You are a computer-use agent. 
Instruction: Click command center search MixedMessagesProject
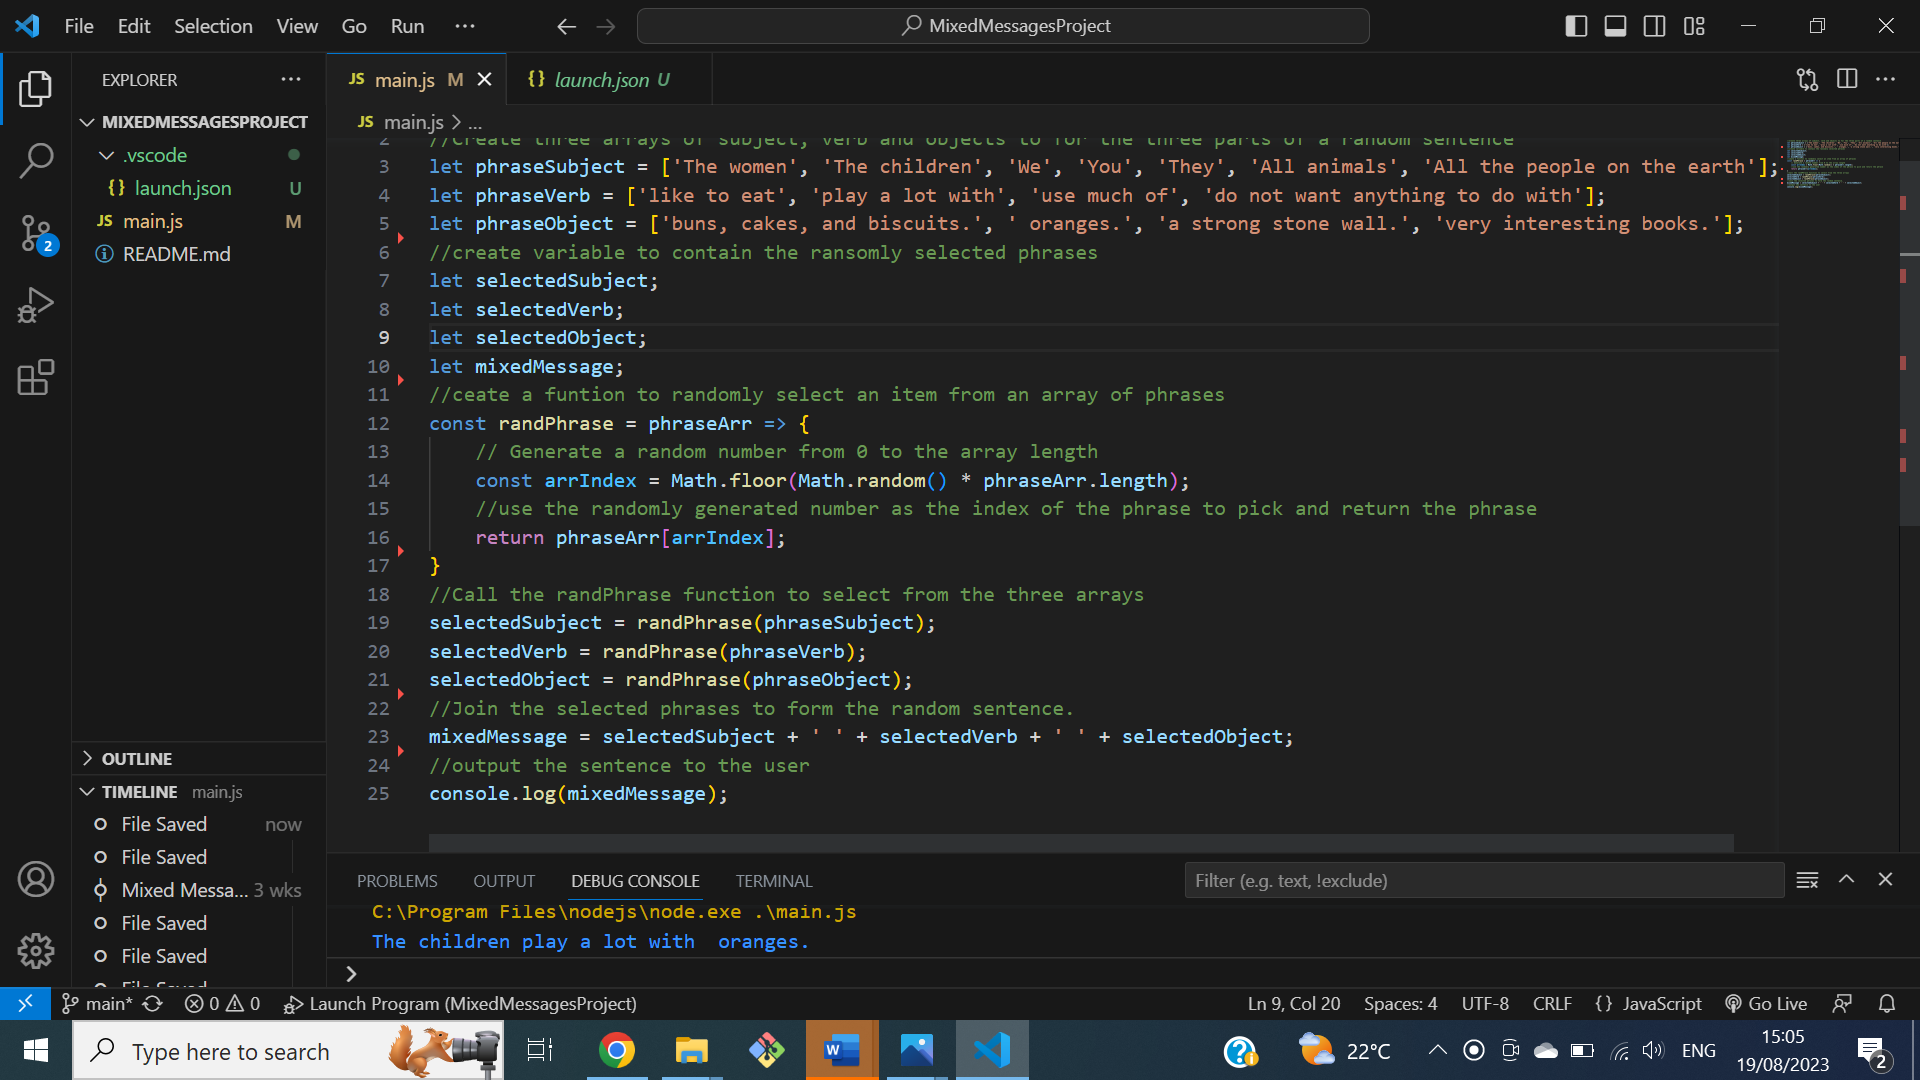(1003, 26)
